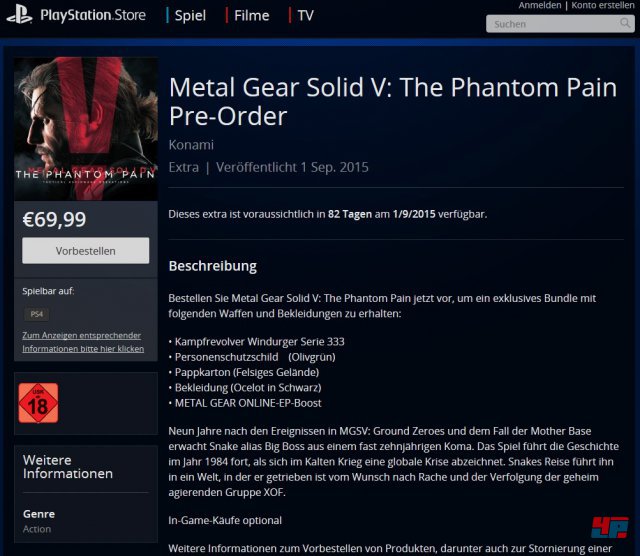Open the TV menu
The height and width of the screenshot is (556, 640).
pos(305,16)
